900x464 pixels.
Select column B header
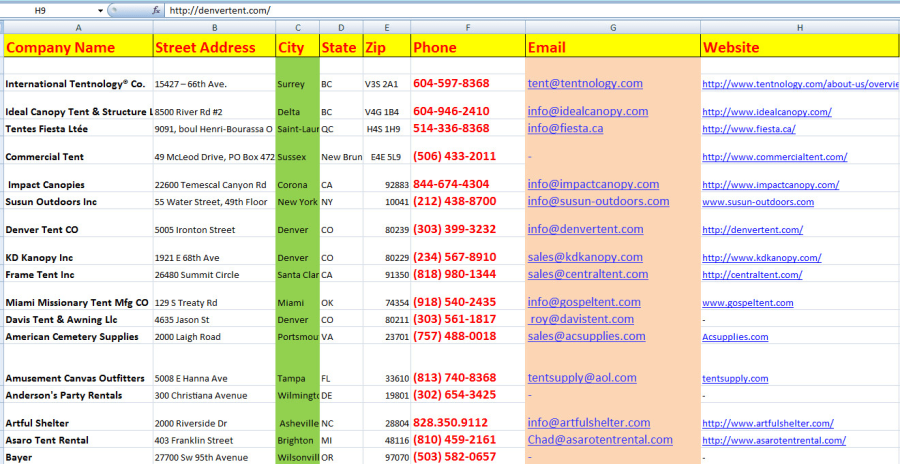tap(215, 28)
